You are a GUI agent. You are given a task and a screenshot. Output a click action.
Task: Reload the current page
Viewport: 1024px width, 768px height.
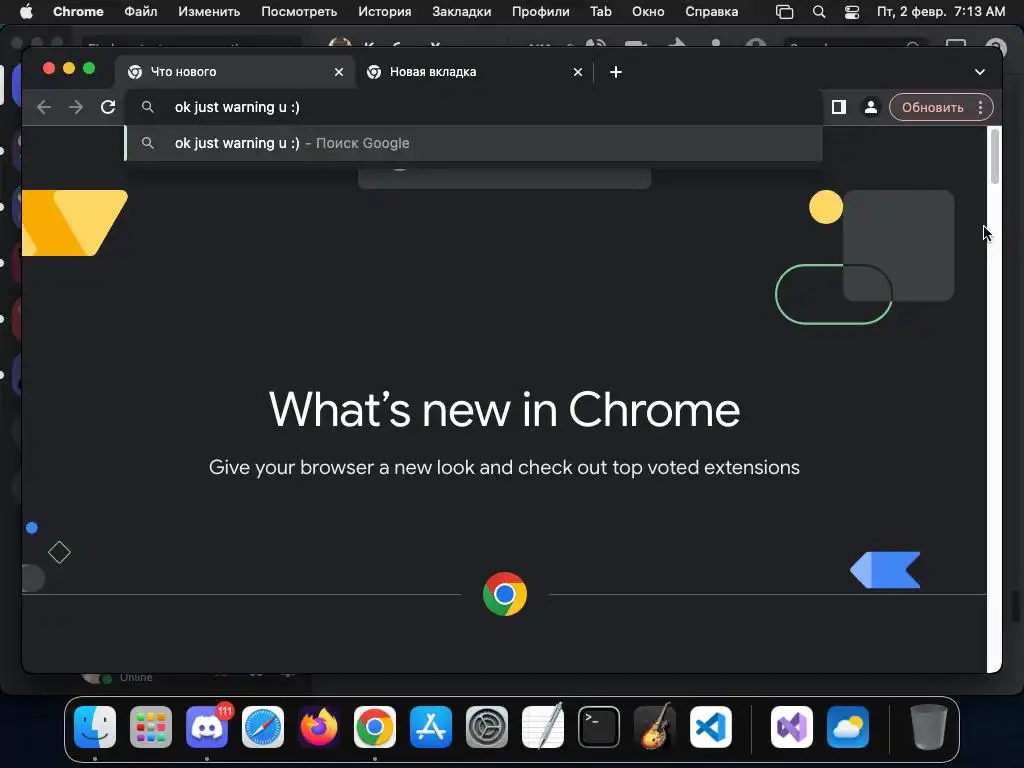point(108,107)
